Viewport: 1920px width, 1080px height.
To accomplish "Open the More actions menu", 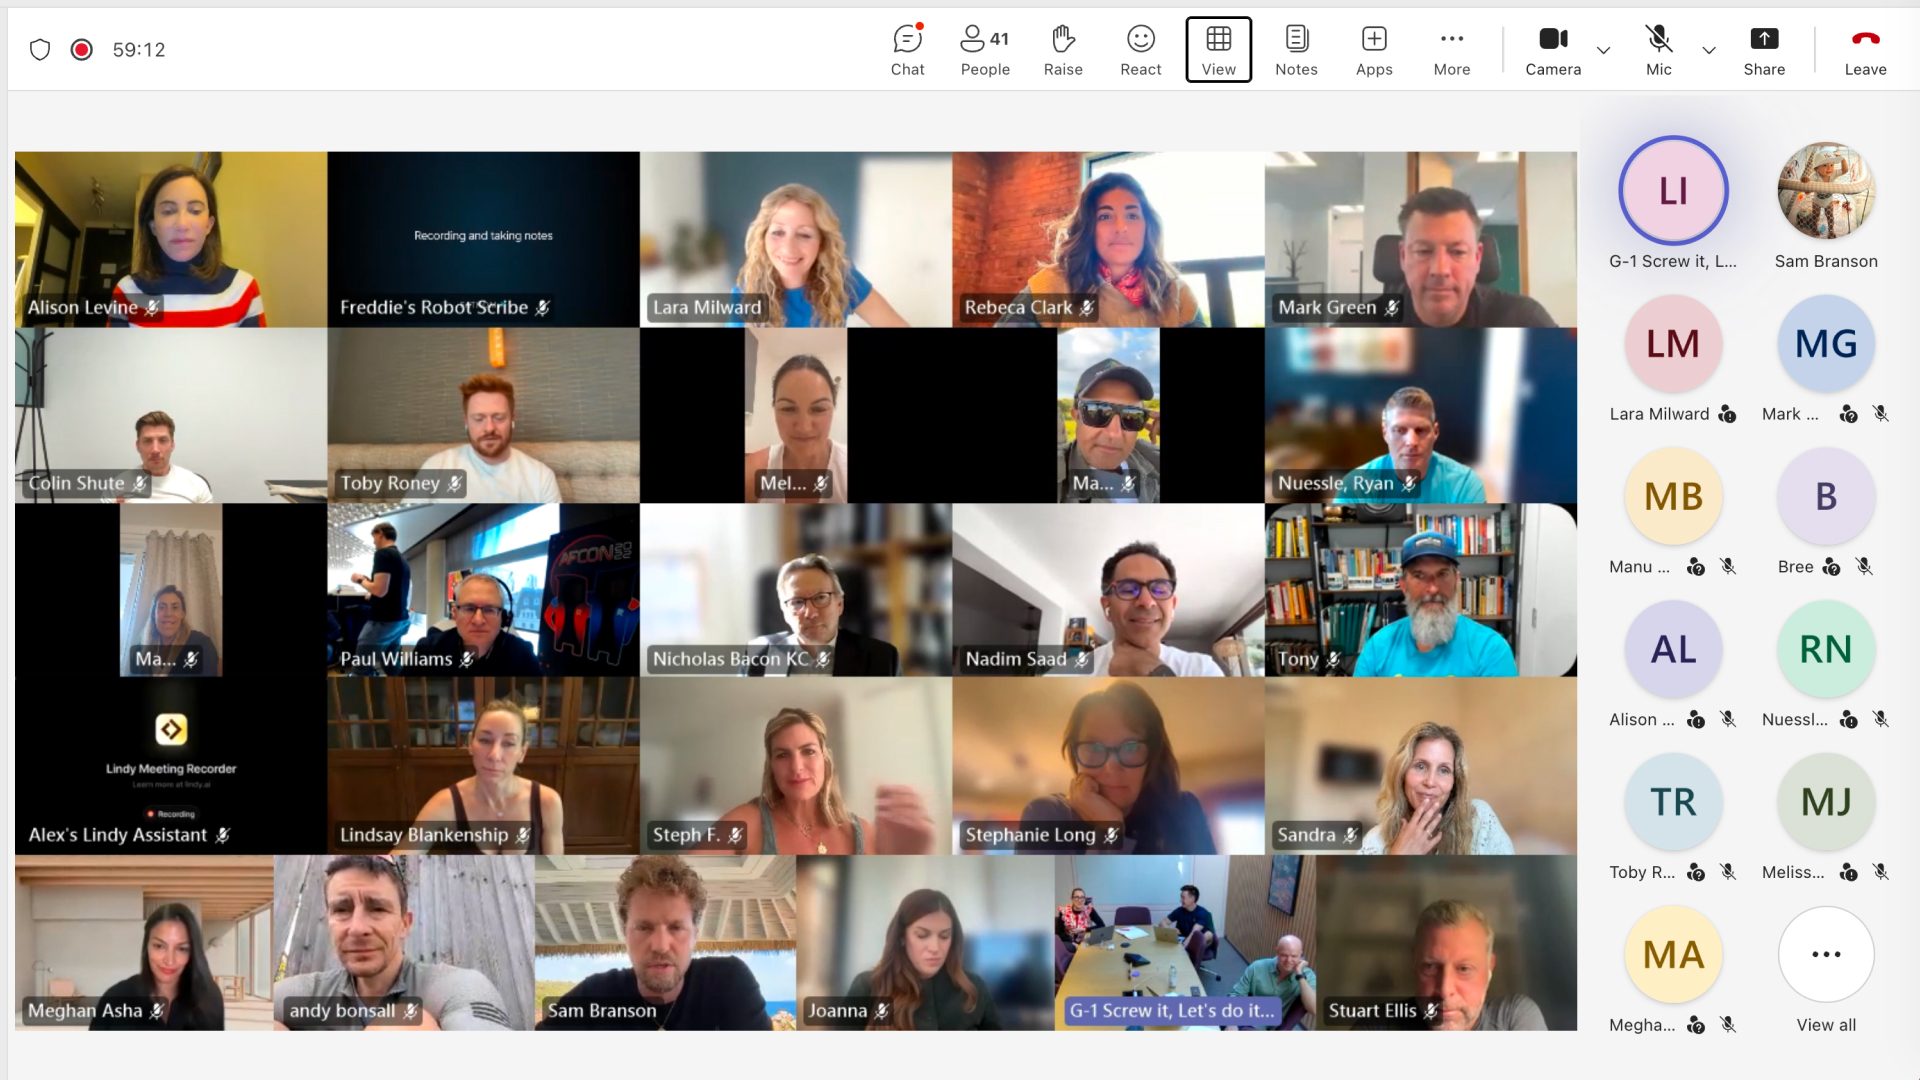I will (1451, 50).
